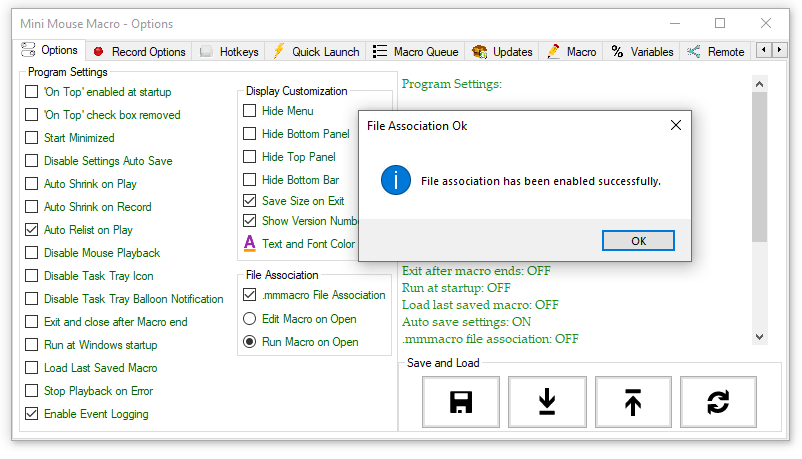Open the Hotkeys tab
Image resolution: width=802 pixels, height=459 pixels.
point(229,51)
